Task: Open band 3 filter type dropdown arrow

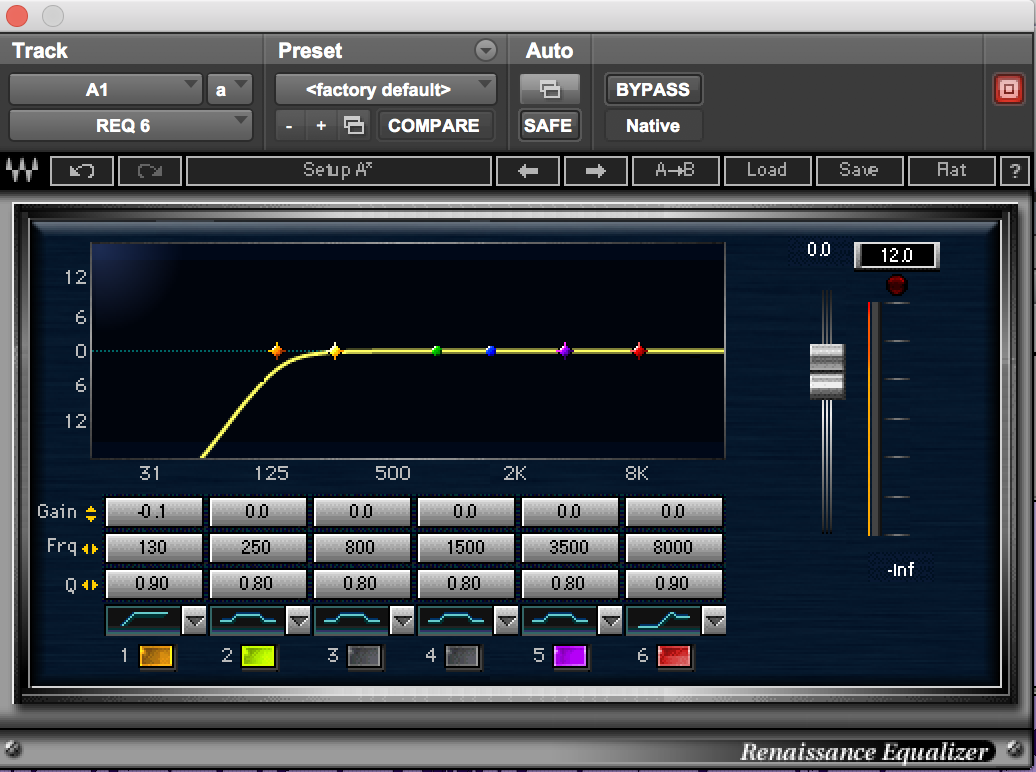Action: (402, 621)
